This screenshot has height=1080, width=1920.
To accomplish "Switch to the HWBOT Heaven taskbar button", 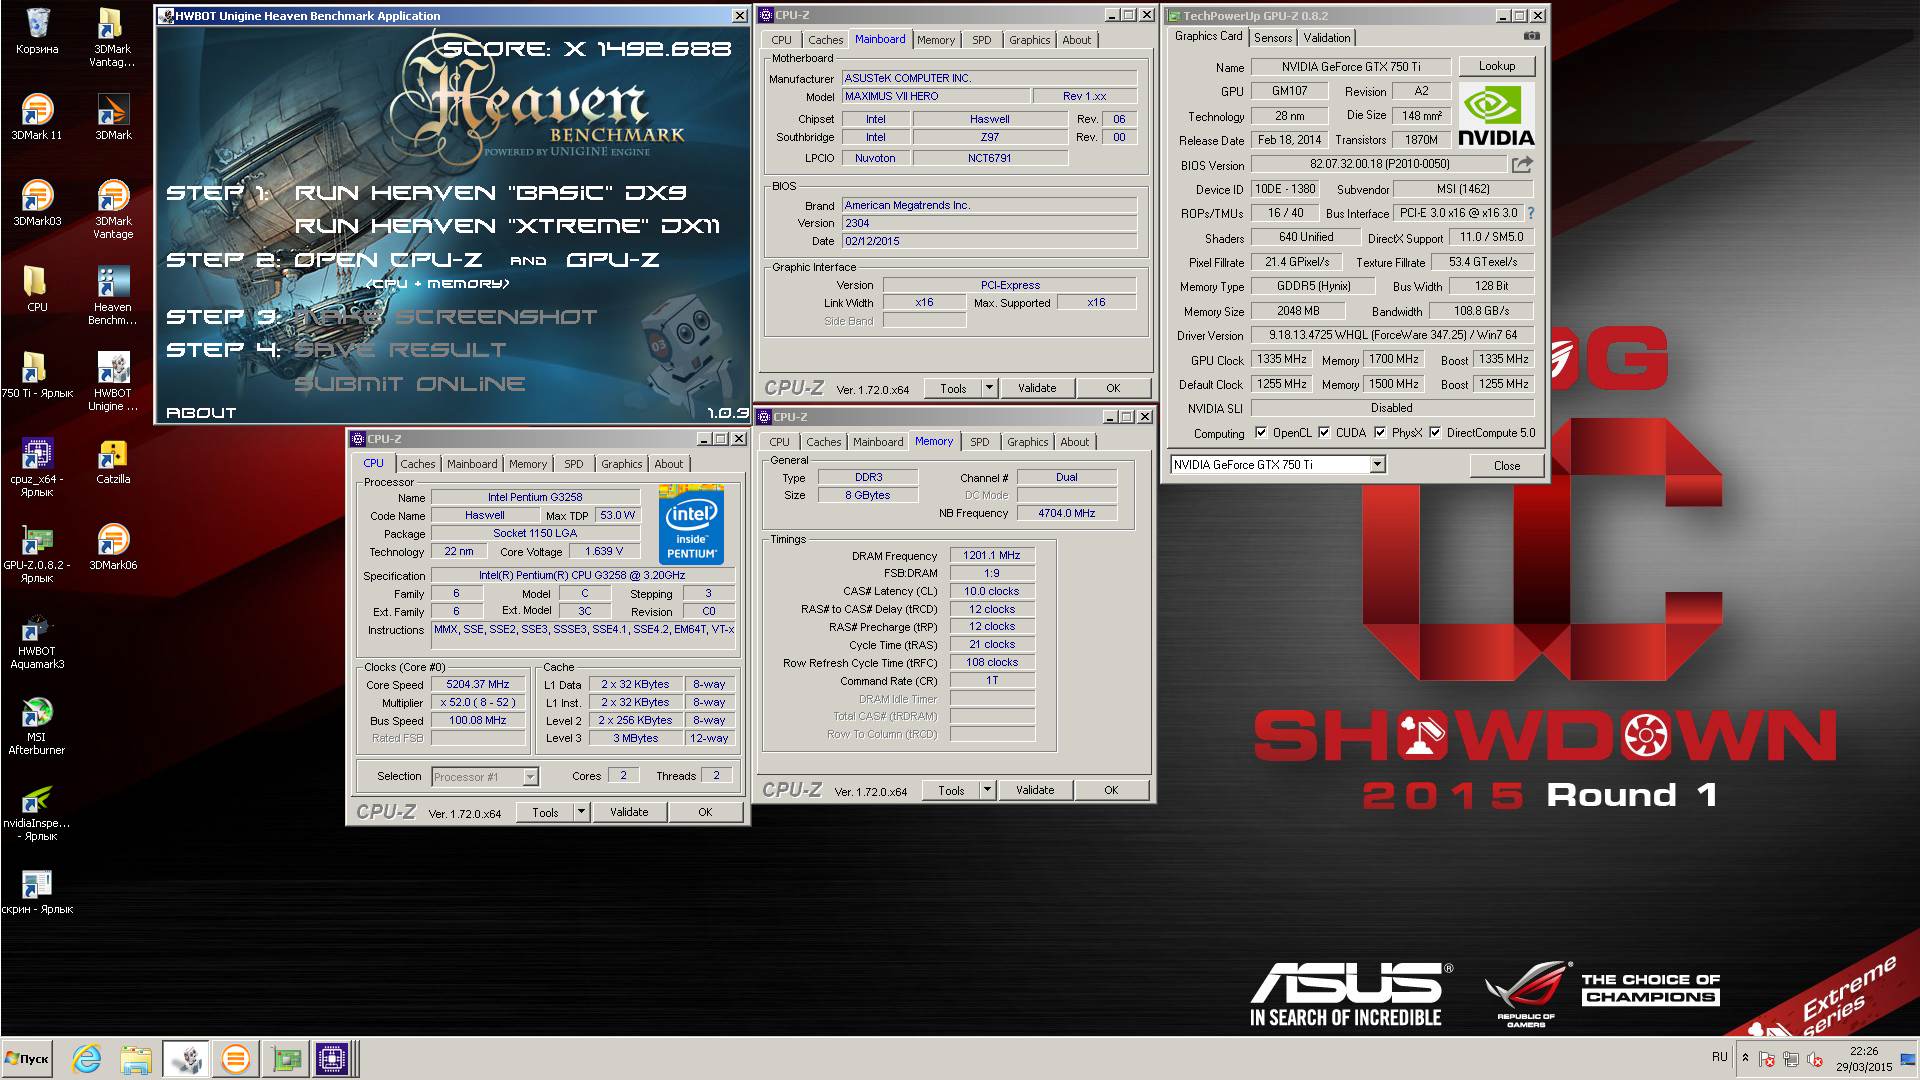I will click(186, 1058).
